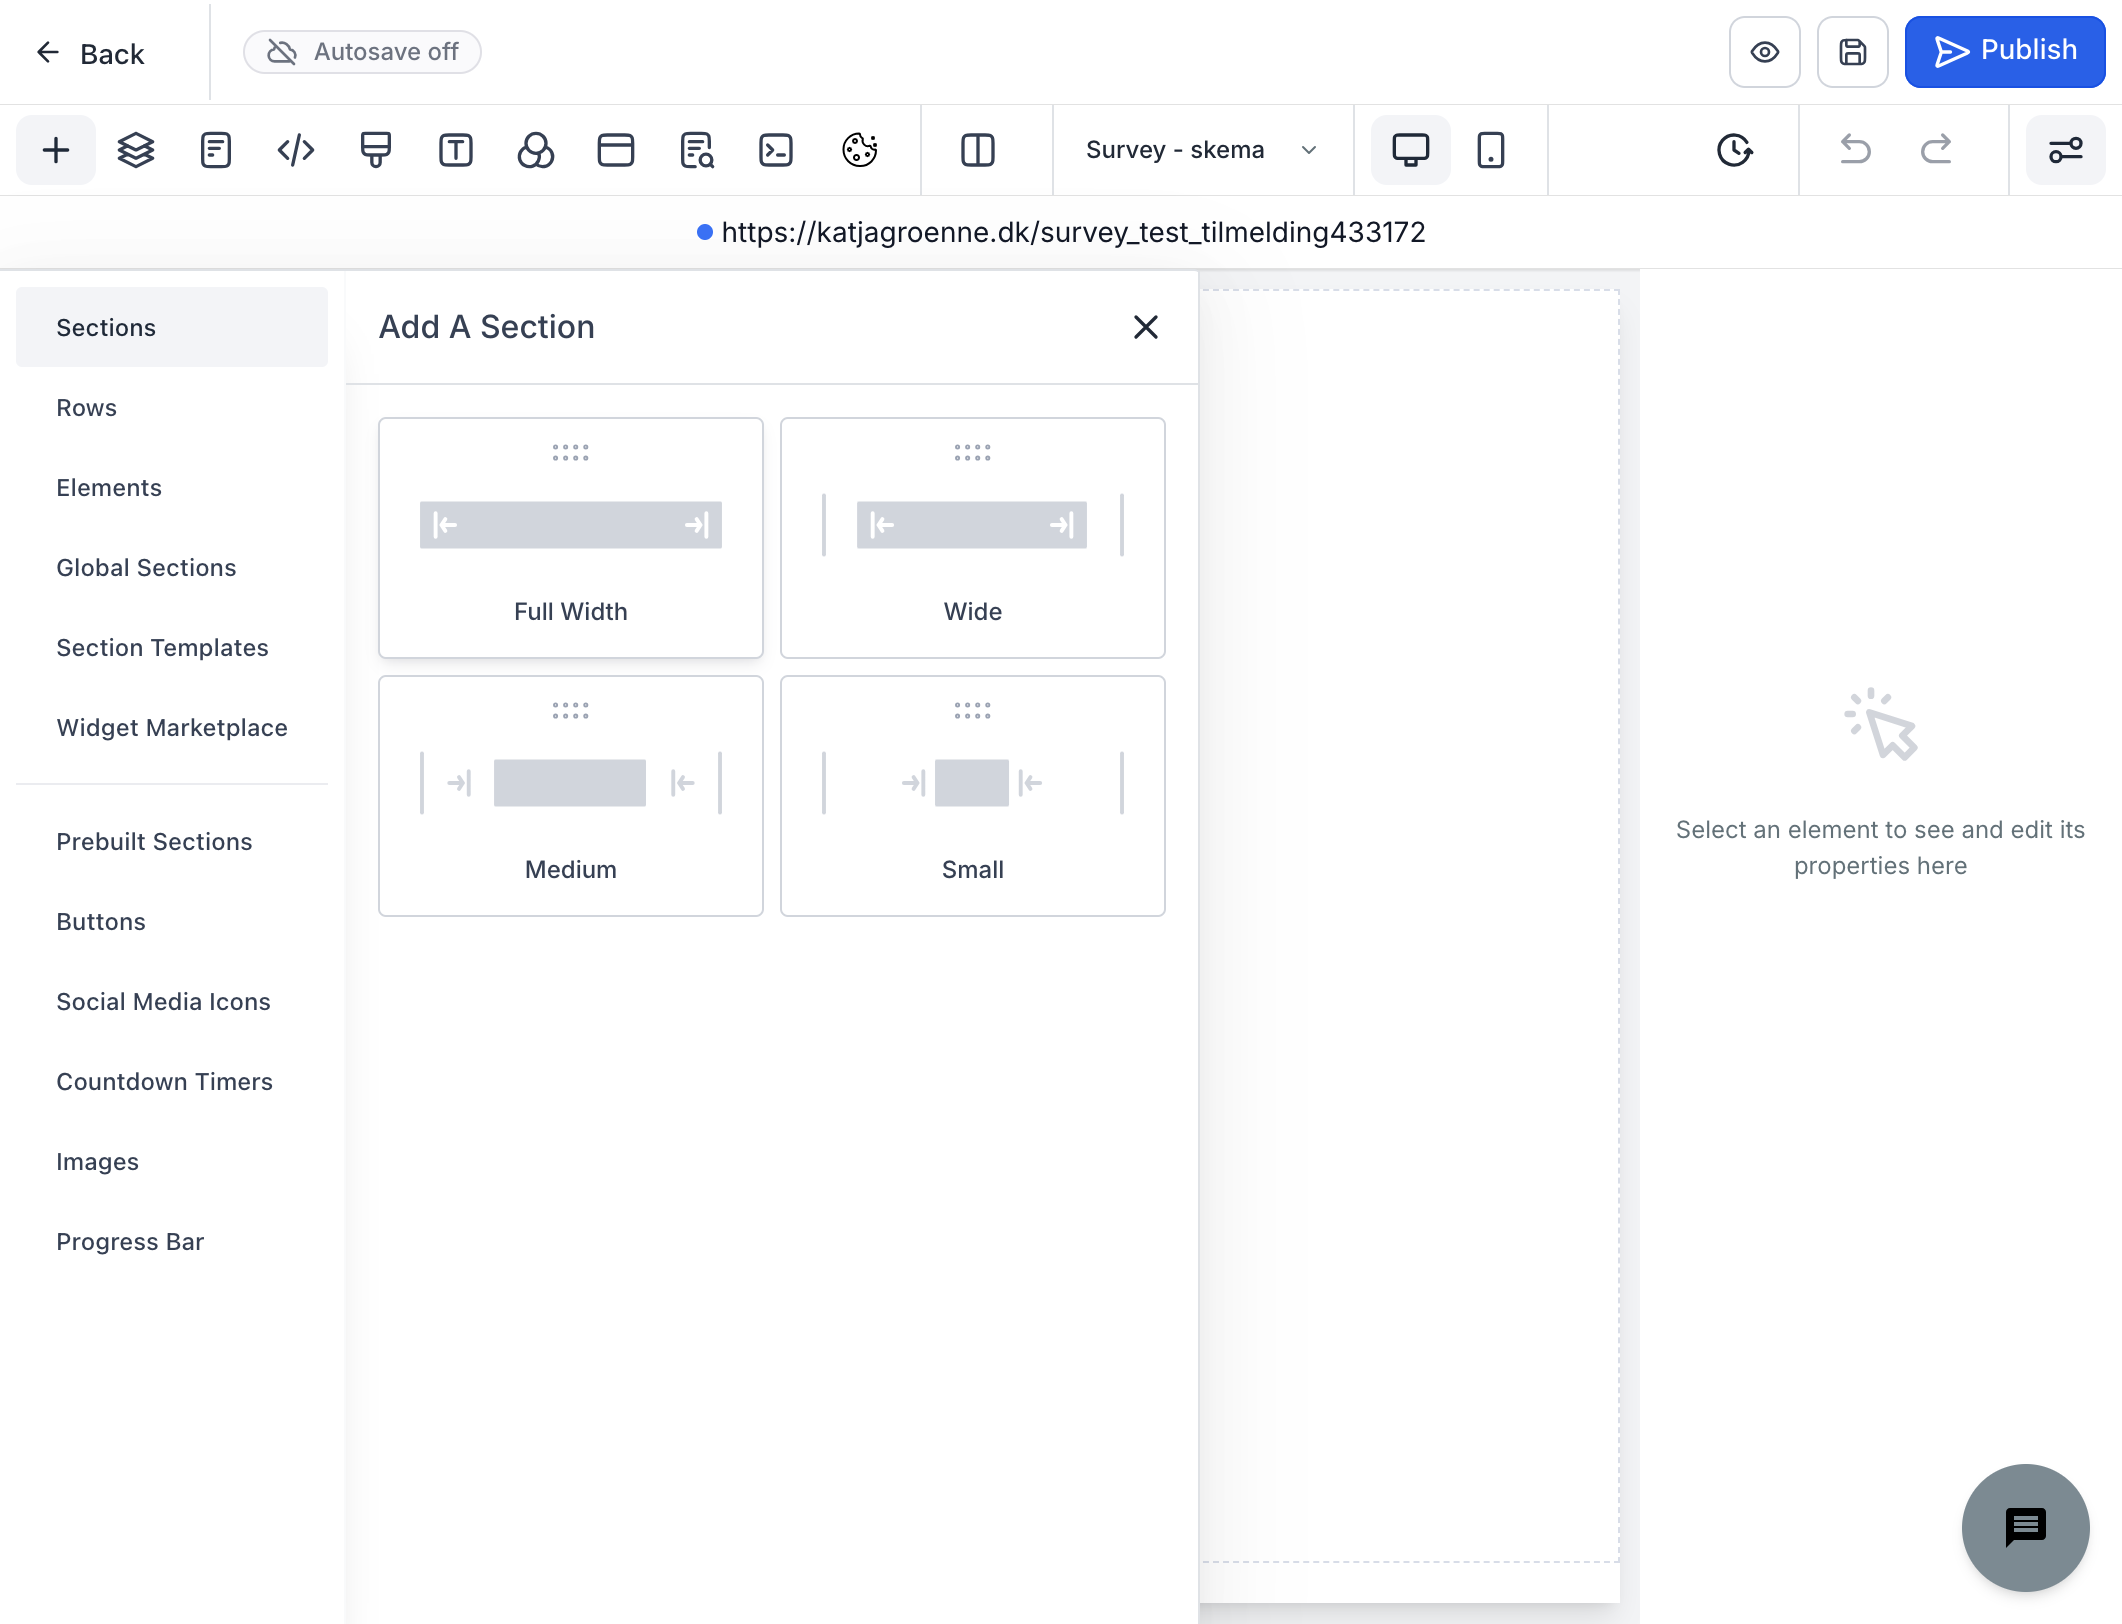Click the cookie consent icon

click(860, 150)
